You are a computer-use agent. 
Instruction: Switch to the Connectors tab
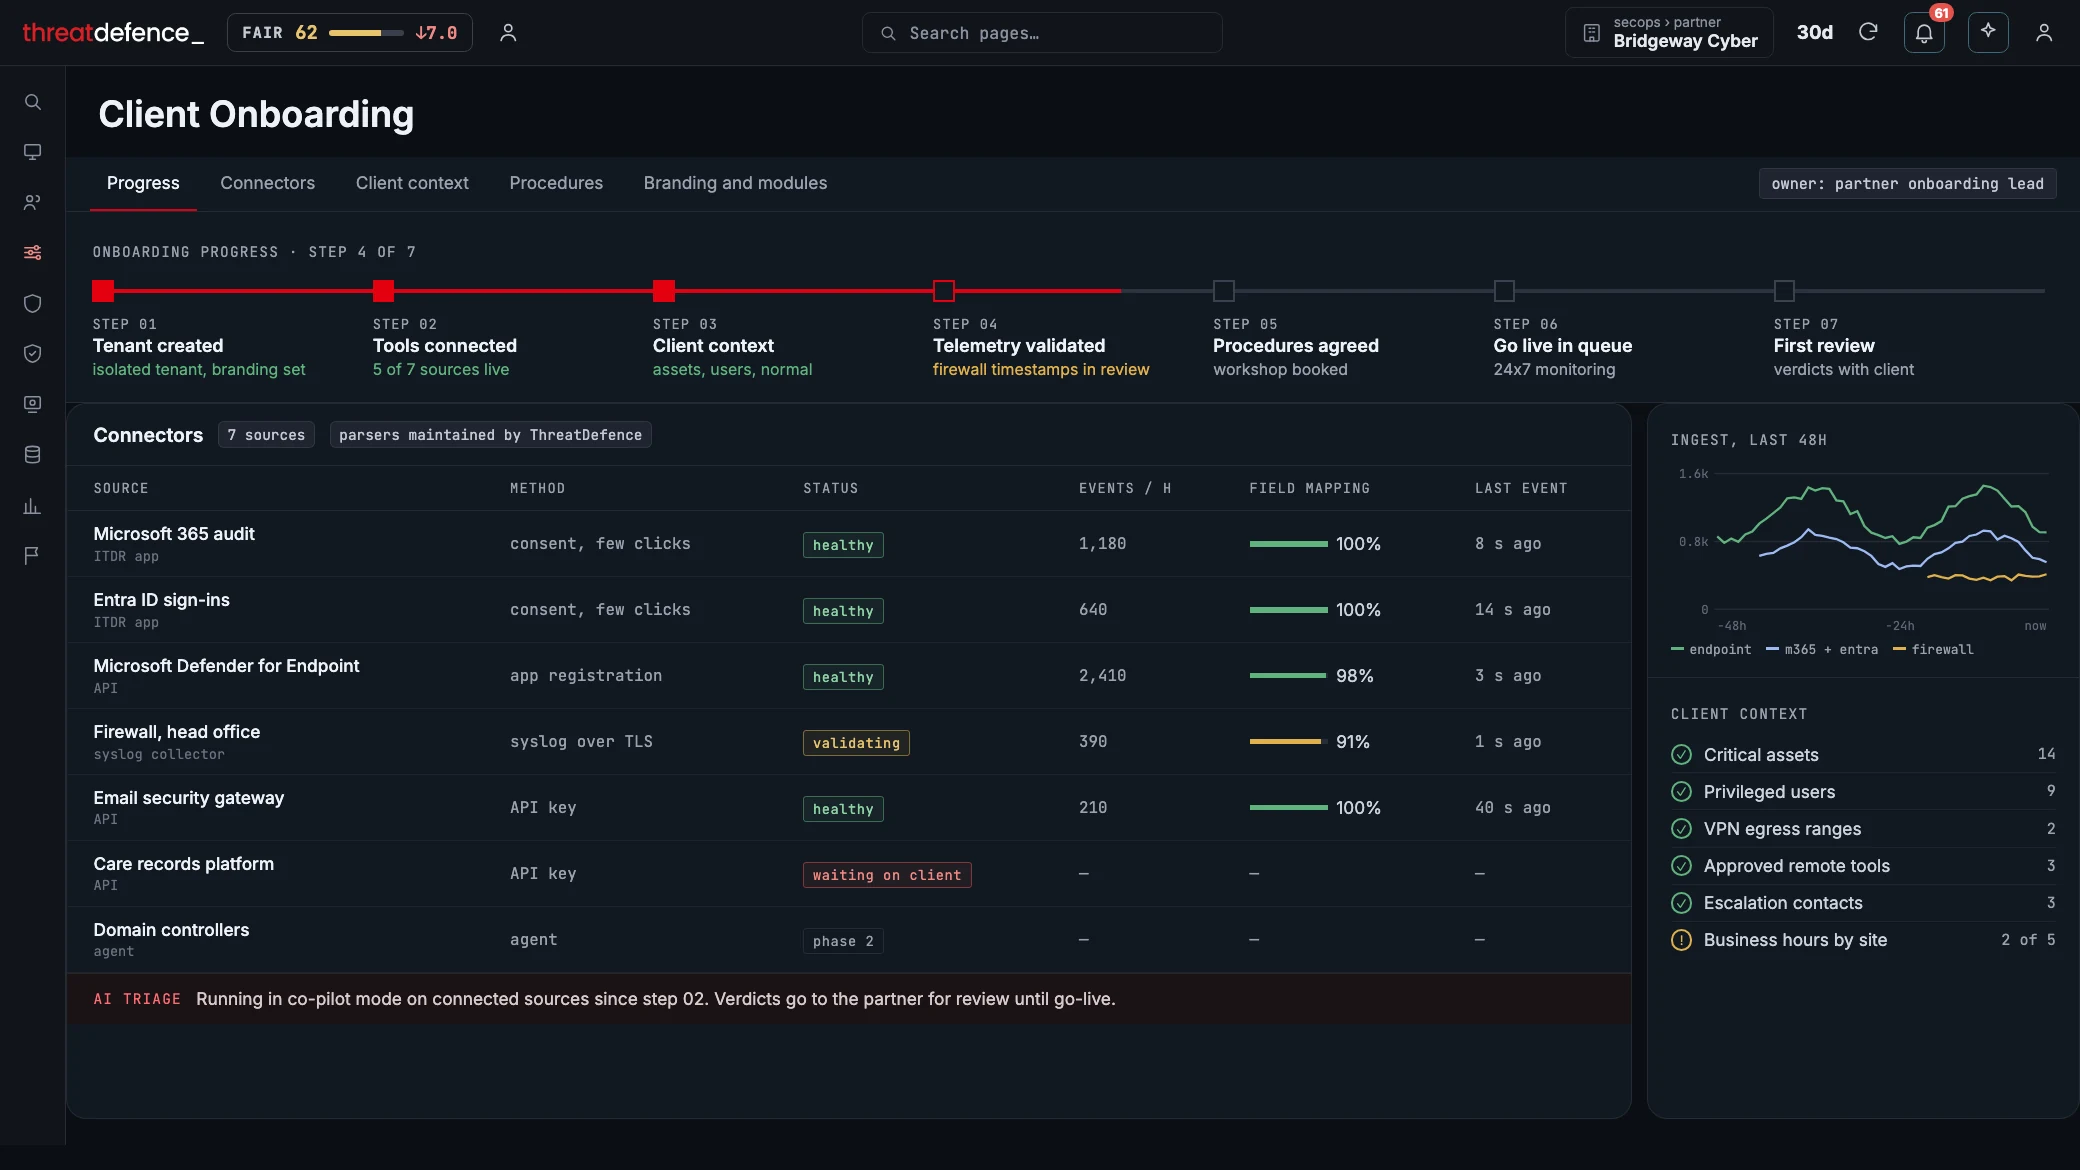click(x=267, y=183)
